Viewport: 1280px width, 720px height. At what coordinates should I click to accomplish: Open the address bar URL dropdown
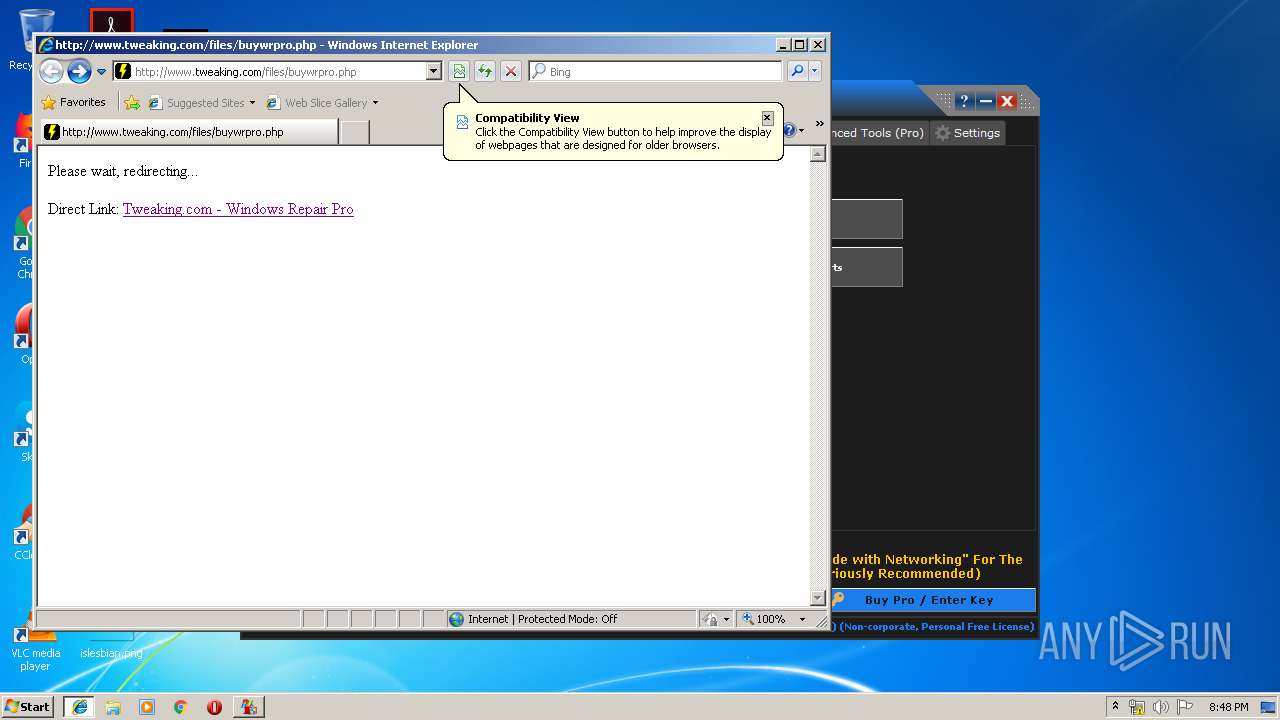pyautogui.click(x=433, y=71)
